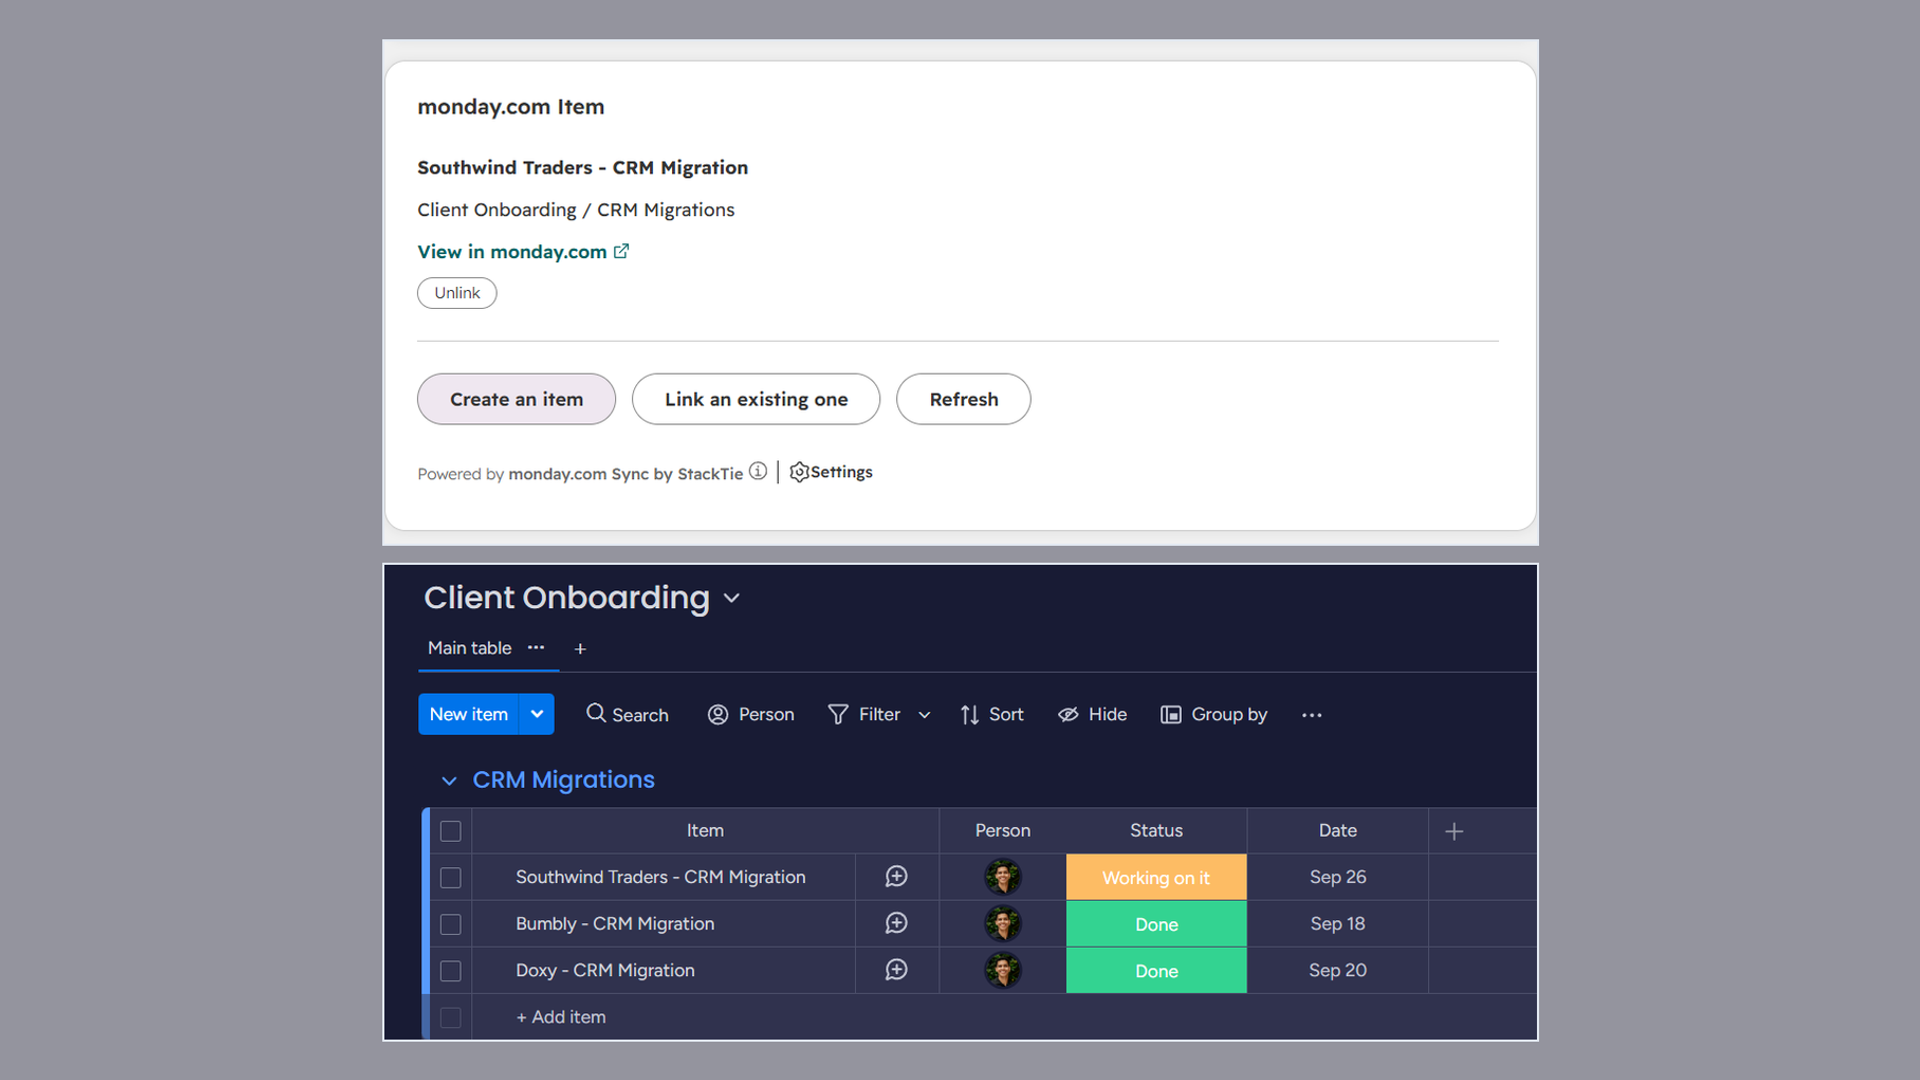Select all items with header checkbox
1920x1080 pixels.
451,831
